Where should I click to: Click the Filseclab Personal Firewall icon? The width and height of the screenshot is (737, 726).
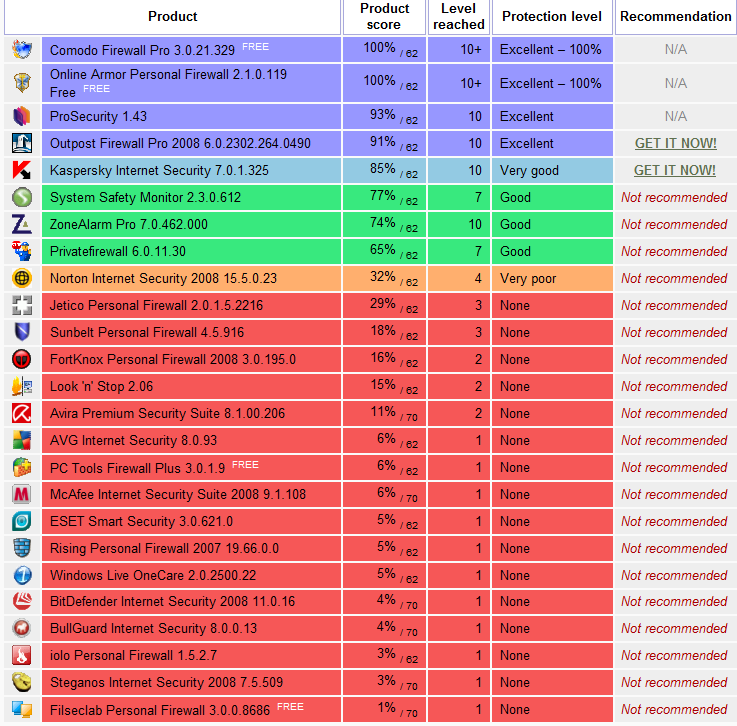coord(22,710)
